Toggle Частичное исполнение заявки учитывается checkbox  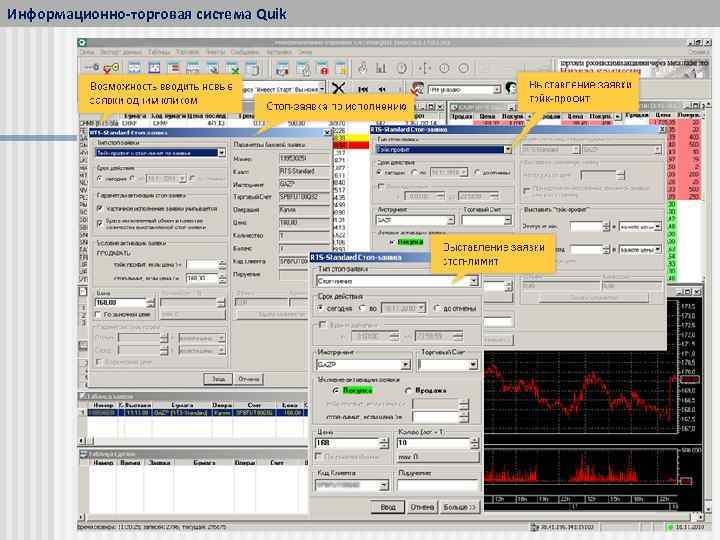pyautogui.click(x=100, y=208)
